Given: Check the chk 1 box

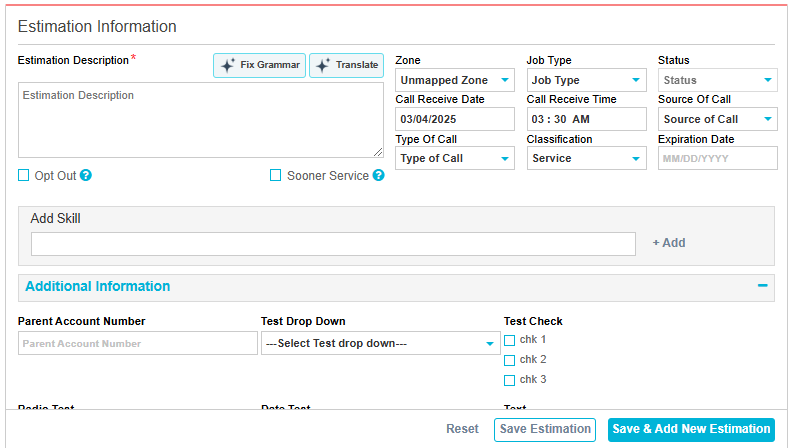Looking at the screenshot, I should point(510,340).
